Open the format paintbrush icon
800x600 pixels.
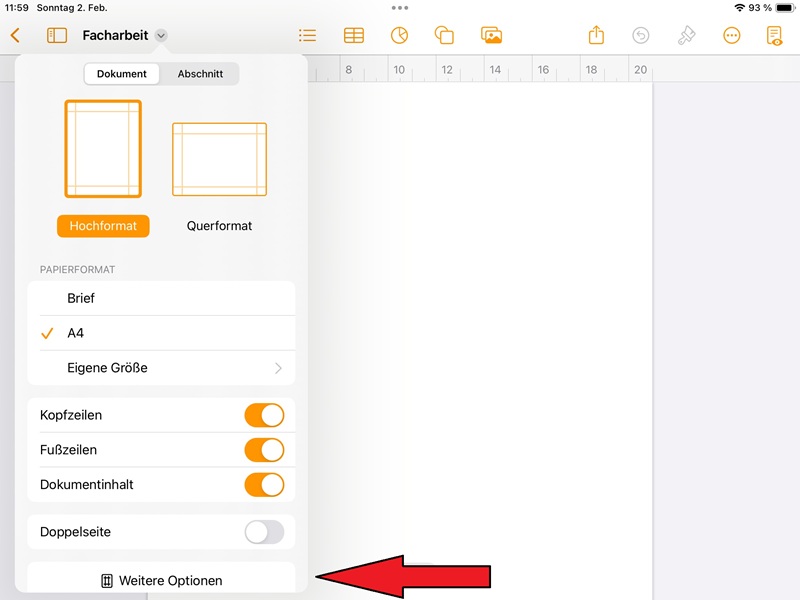point(686,35)
